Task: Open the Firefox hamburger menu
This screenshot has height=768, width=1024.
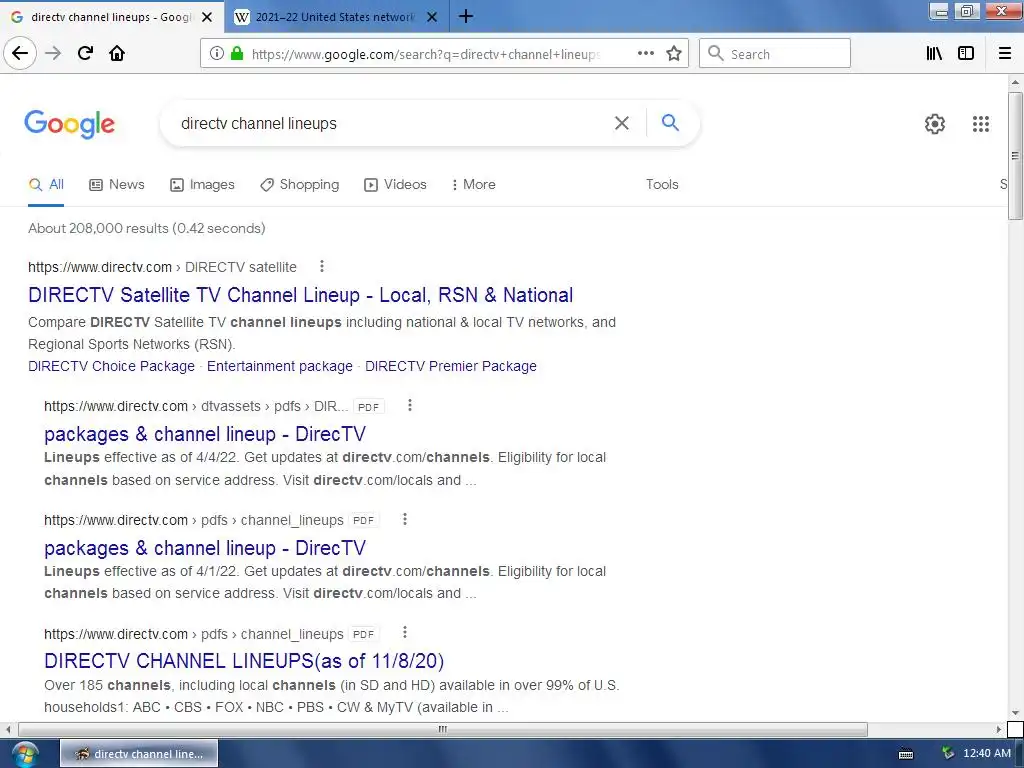Action: tap(1005, 54)
